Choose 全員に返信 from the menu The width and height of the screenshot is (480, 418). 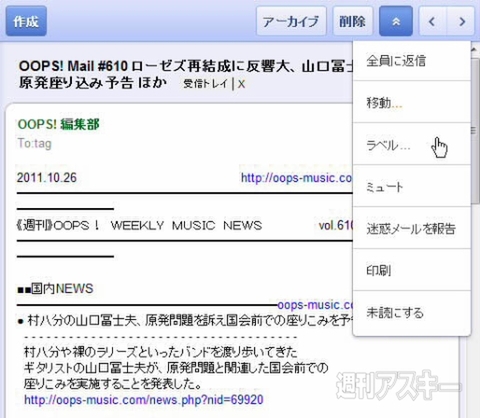click(x=411, y=61)
